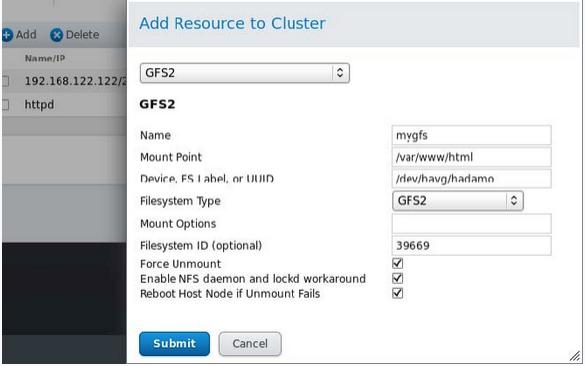This screenshot has width=585, height=366.
Task: Click the dialog resize grip icon
Action: click(x=575, y=356)
